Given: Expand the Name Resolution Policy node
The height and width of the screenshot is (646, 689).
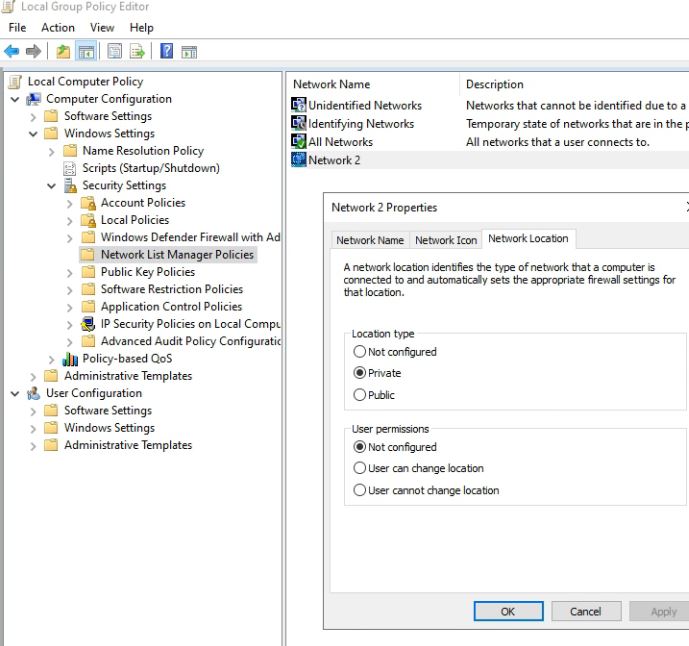Looking at the screenshot, I should coord(52,152).
